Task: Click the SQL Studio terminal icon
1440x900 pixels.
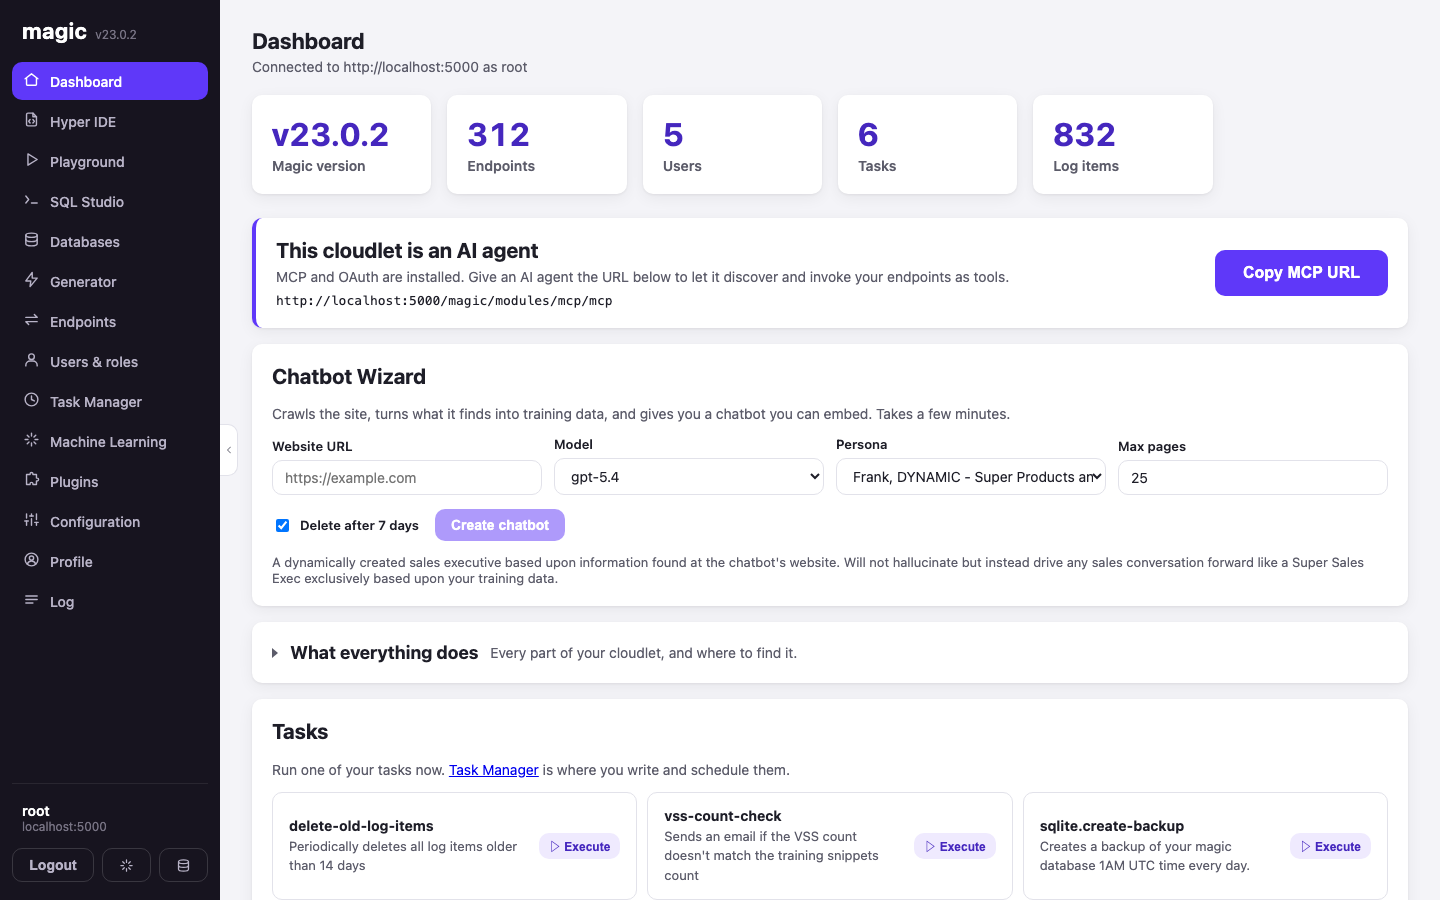Action: (32, 201)
